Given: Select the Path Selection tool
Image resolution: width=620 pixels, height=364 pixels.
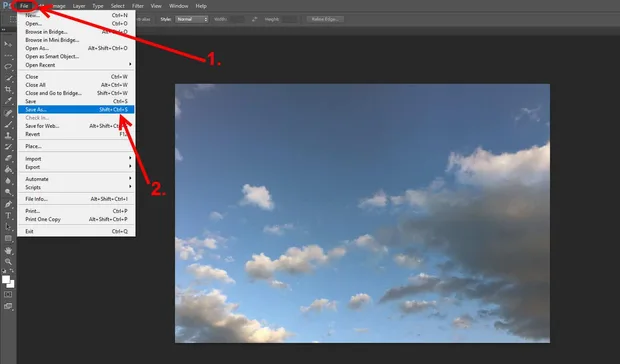Looking at the screenshot, I should click(x=8, y=227).
